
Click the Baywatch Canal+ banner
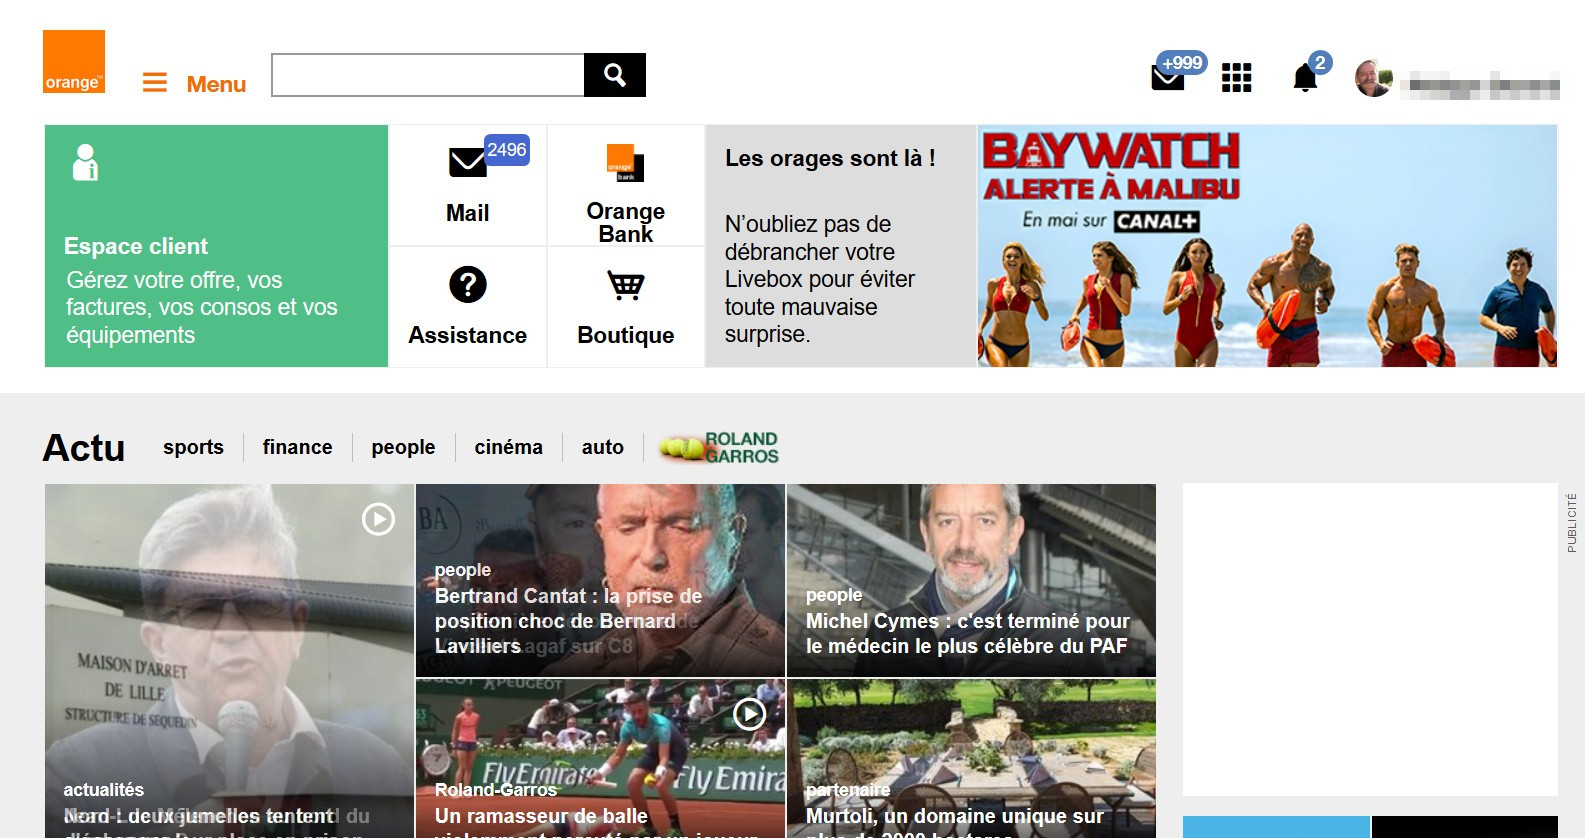click(1267, 246)
